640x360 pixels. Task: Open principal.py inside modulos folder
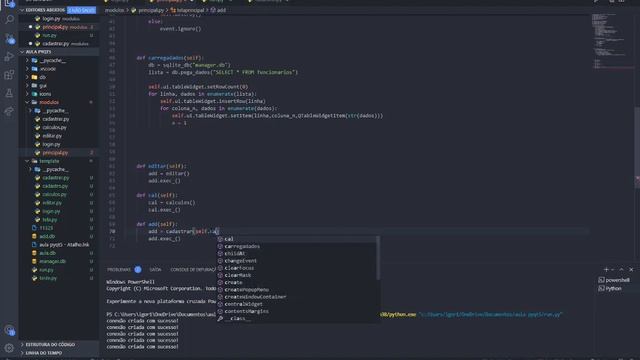[55, 153]
